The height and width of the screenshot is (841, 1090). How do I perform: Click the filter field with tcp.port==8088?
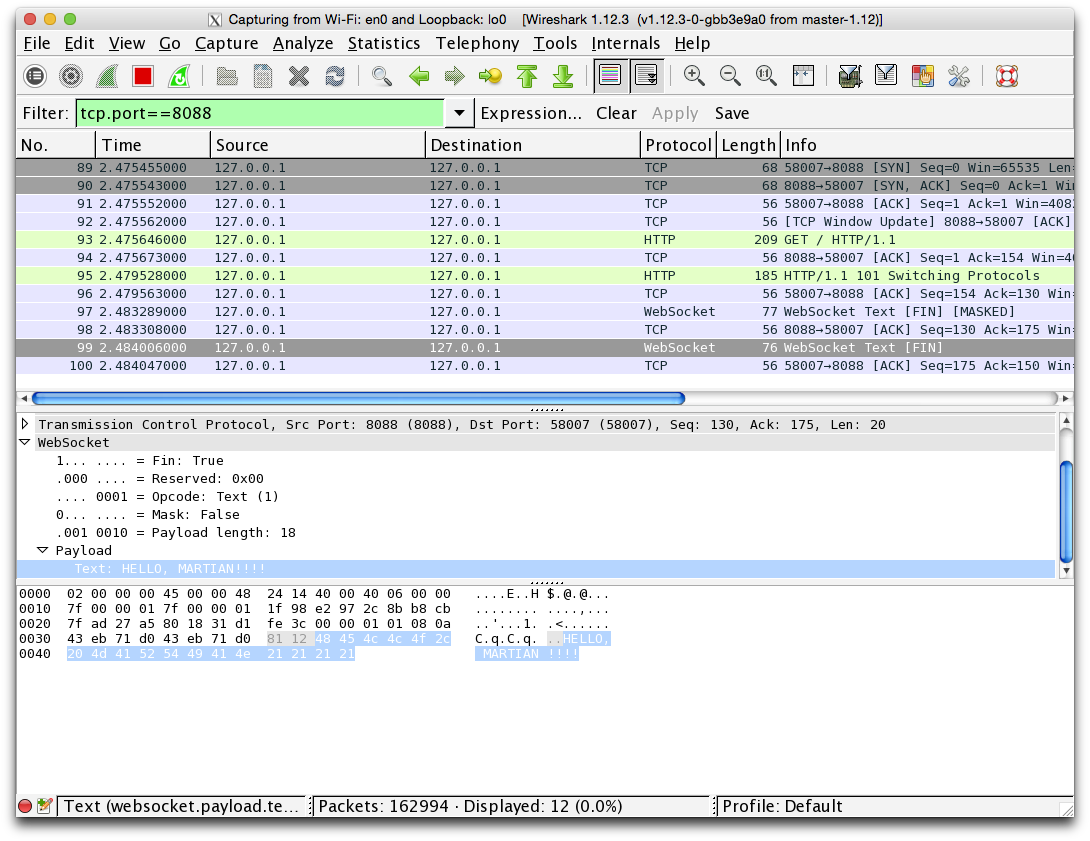(x=260, y=113)
